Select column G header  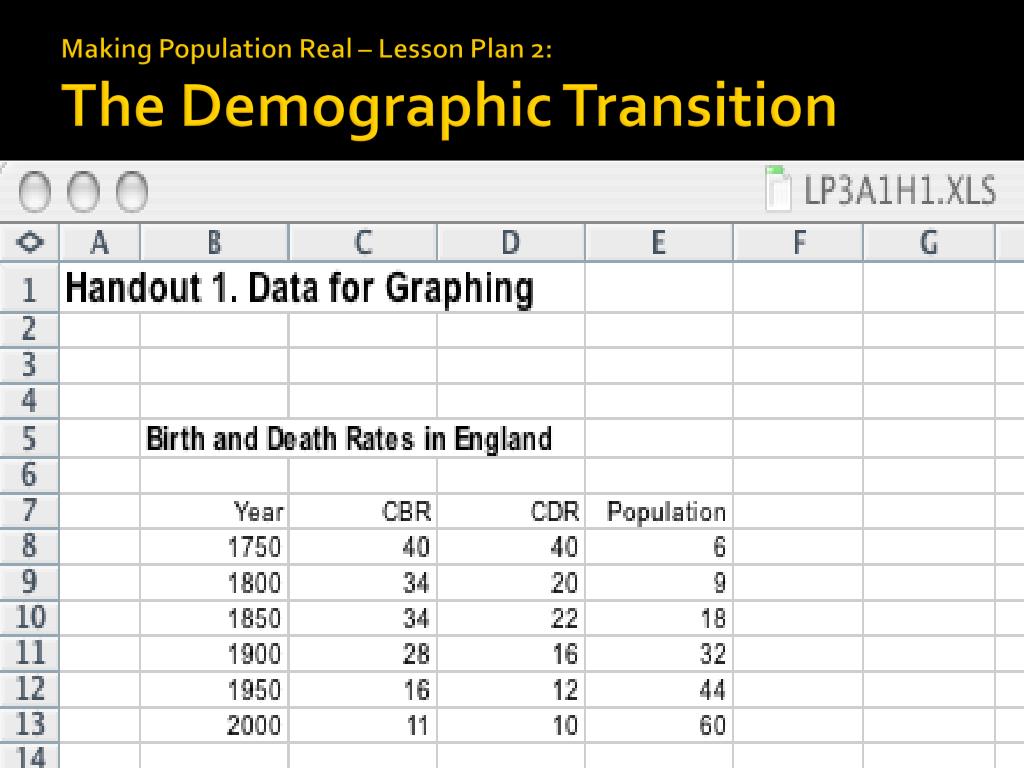[929, 242]
